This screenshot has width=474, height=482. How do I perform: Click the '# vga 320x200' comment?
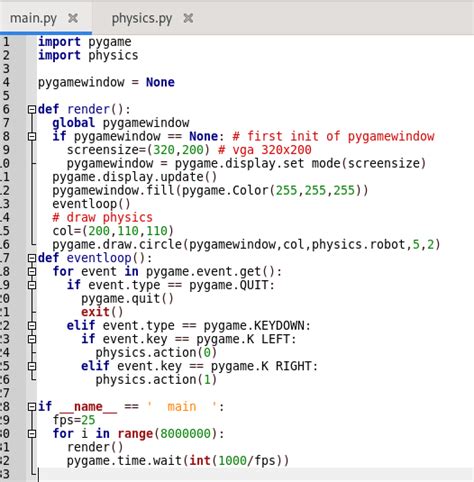(x=265, y=150)
